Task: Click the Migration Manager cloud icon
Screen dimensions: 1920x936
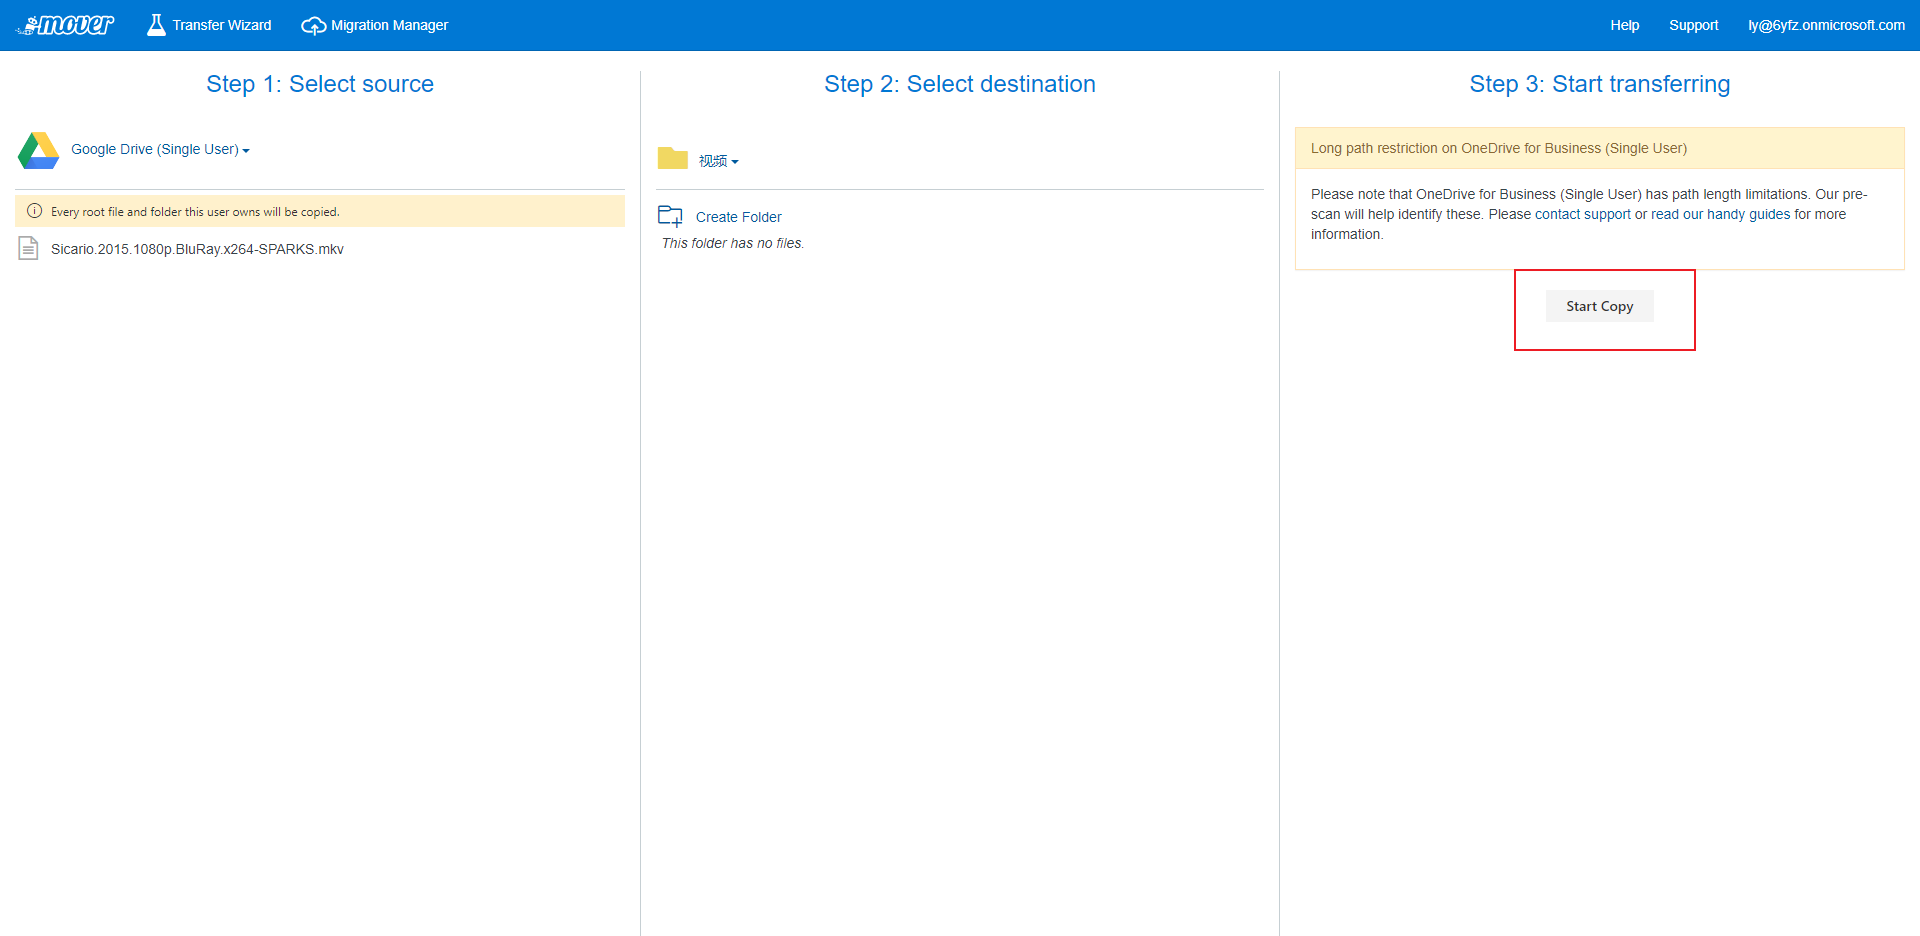Action: click(313, 26)
